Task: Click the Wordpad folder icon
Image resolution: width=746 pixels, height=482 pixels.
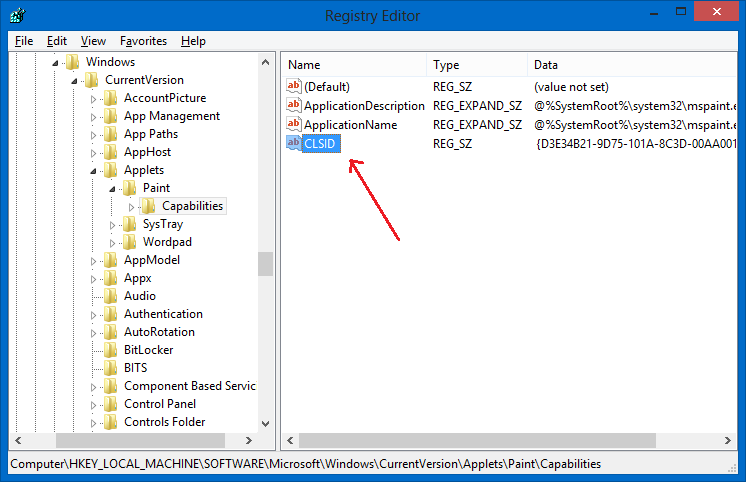Action: coord(130,242)
